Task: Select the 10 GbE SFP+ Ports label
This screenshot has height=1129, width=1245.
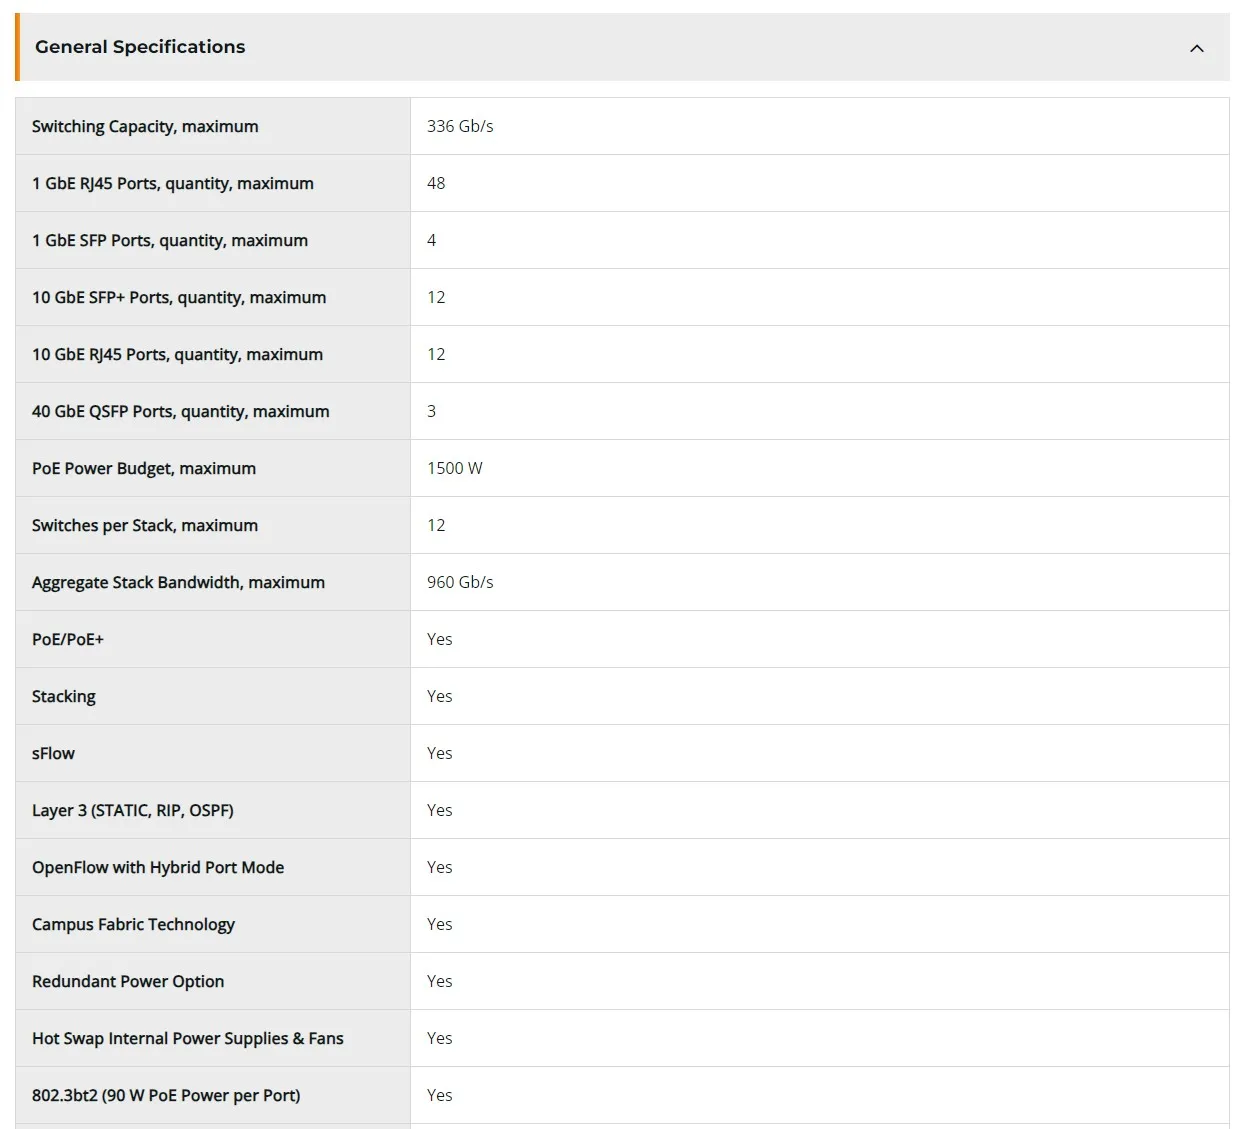Action: (x=179, y=297)
